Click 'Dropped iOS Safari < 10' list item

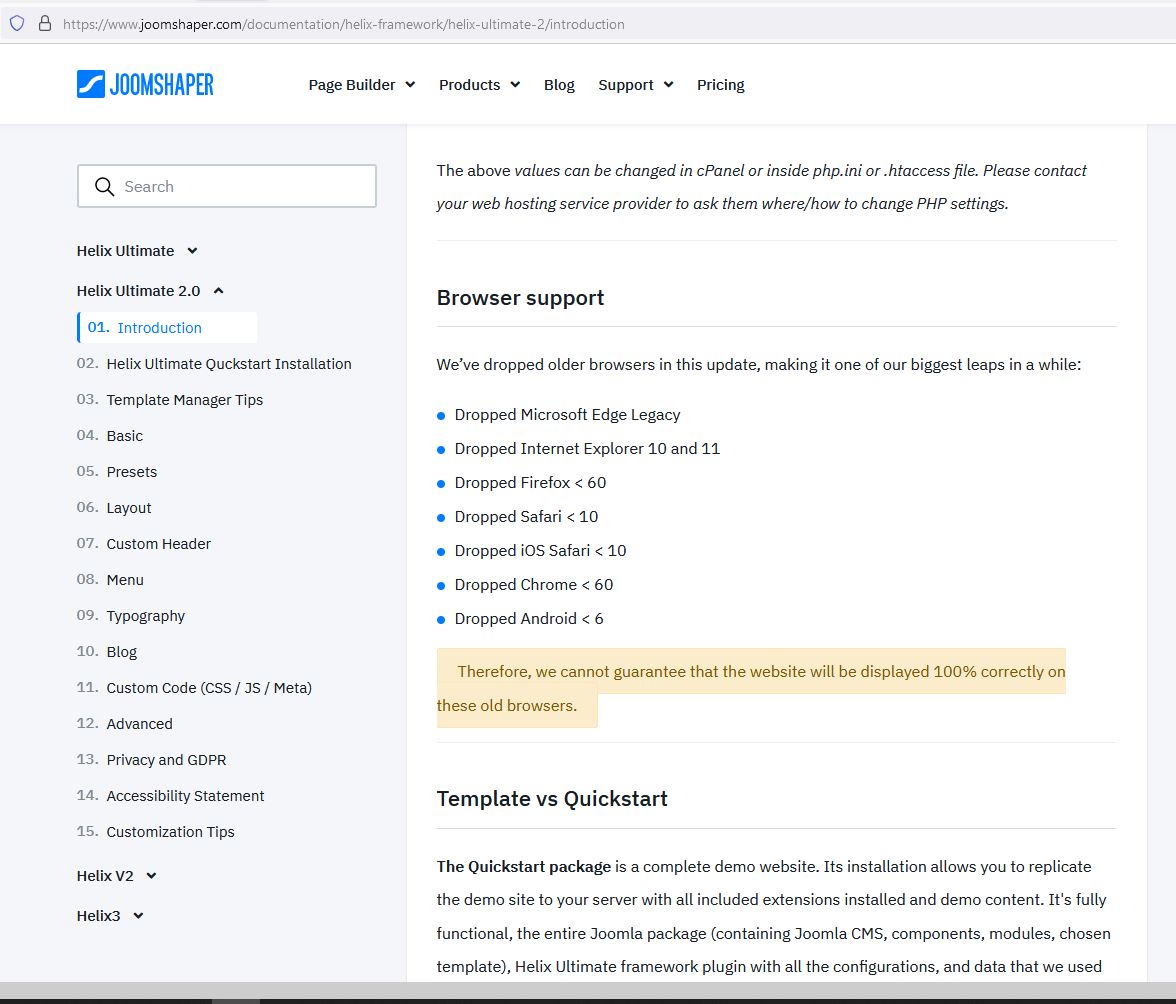click(x=540, y=550)
